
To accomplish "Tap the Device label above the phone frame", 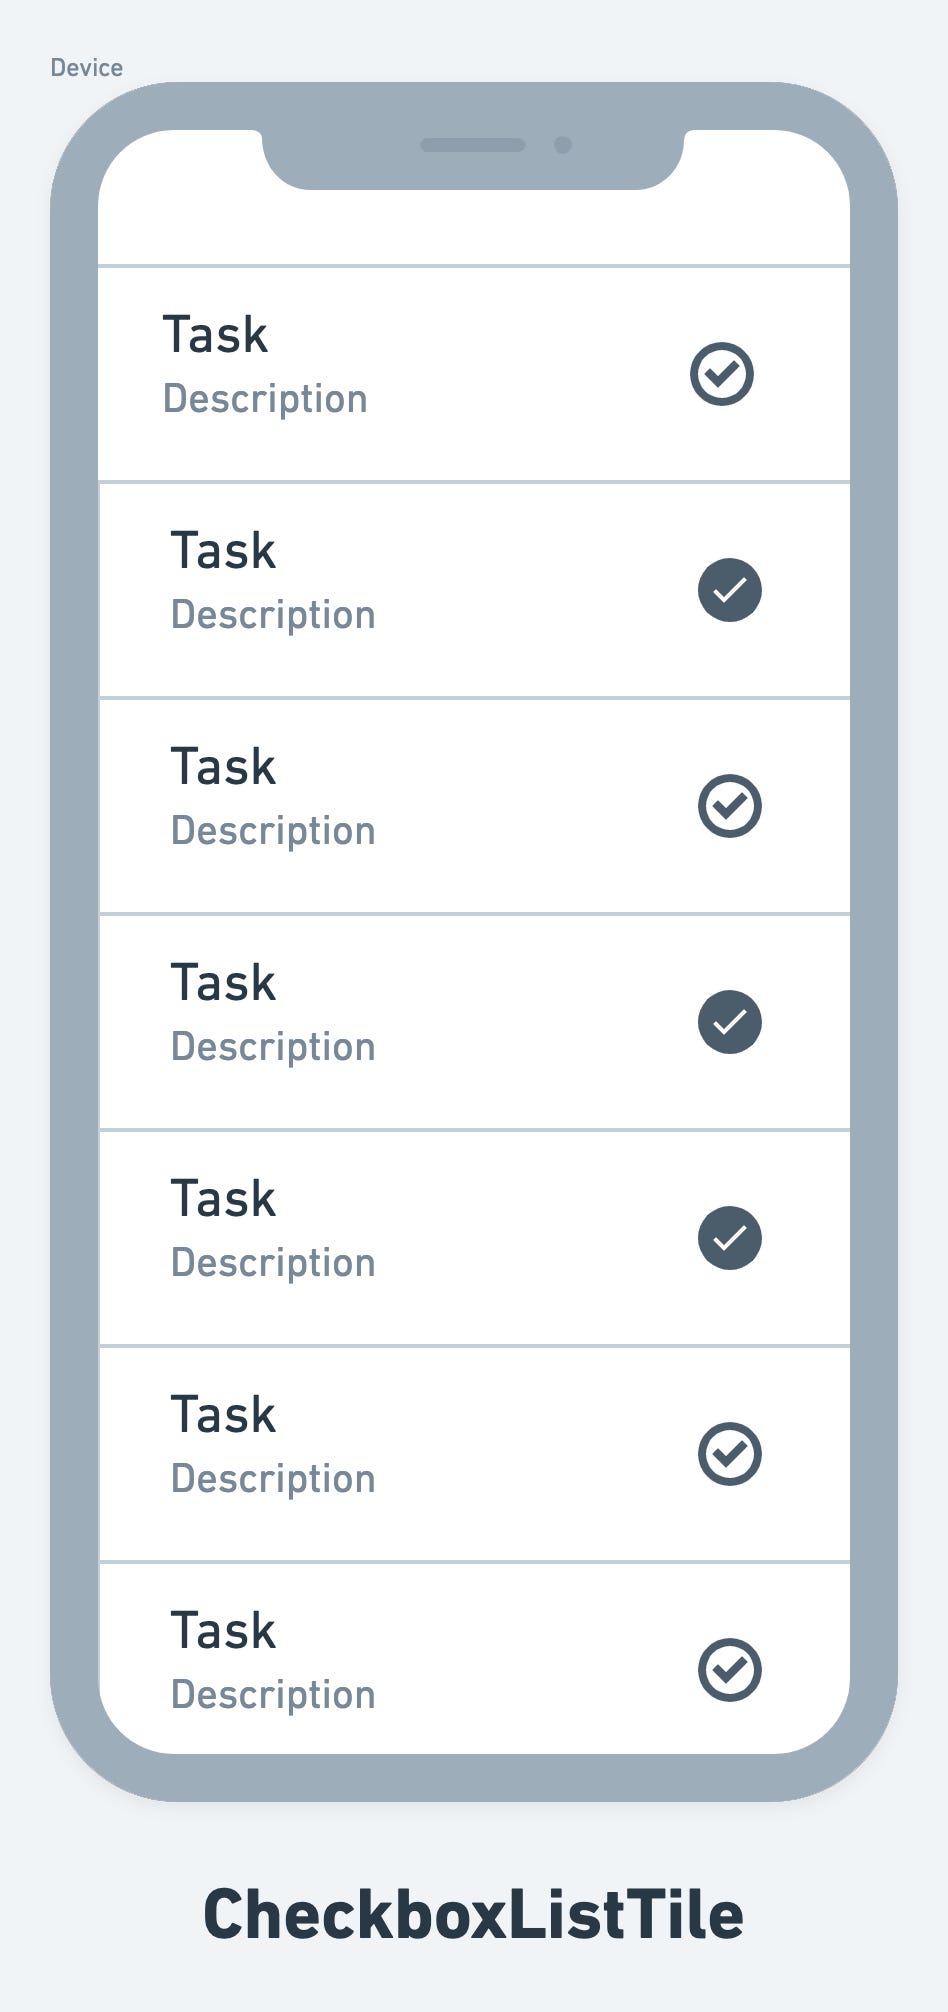I will tap(87, 67).
